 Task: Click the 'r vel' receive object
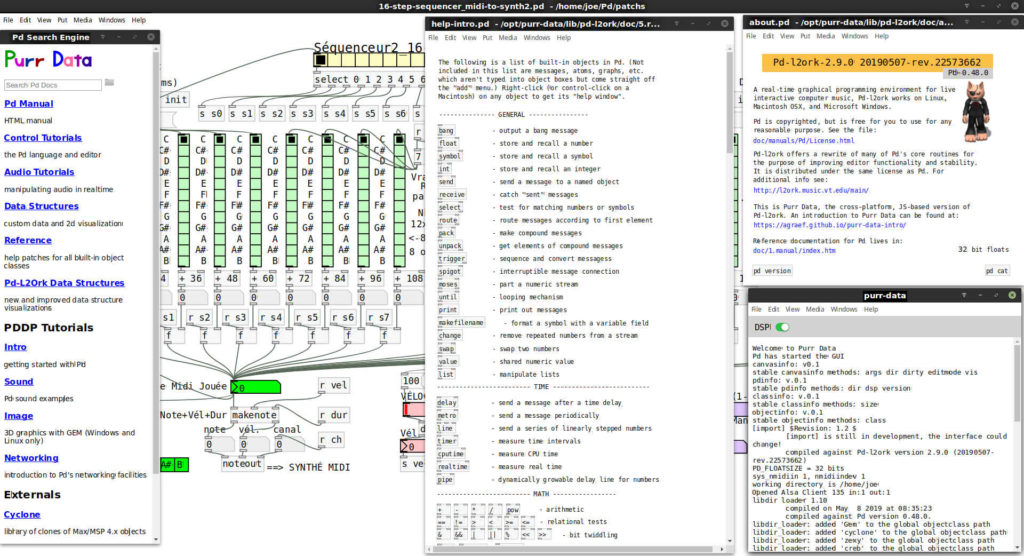pyautogui.click(x=334, y=385)
